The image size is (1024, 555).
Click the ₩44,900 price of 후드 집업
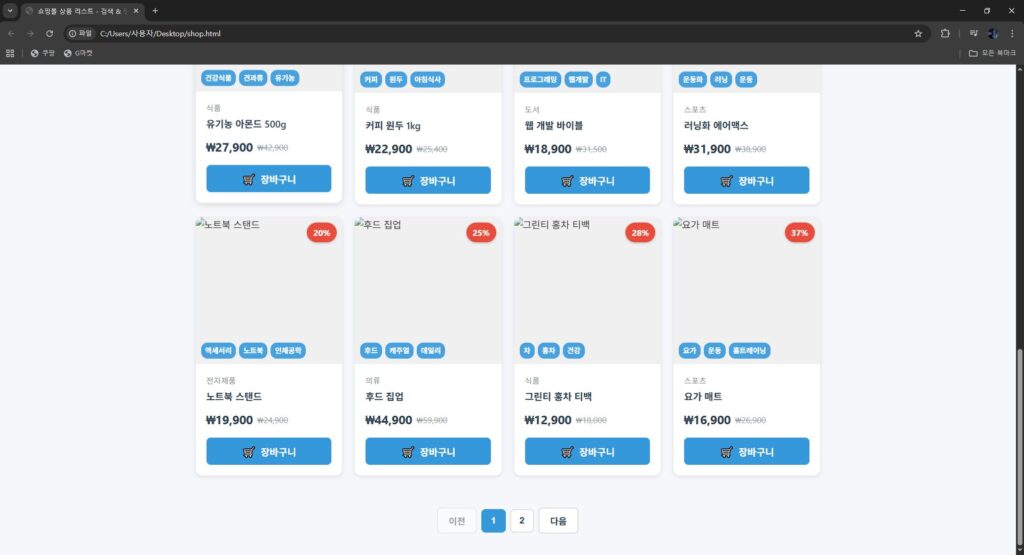389,420
